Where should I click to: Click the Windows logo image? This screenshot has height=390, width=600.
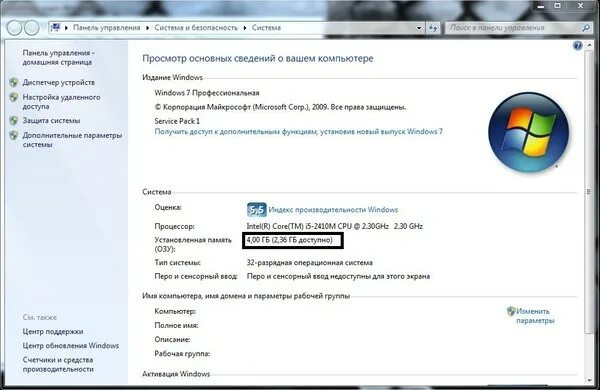528,132
